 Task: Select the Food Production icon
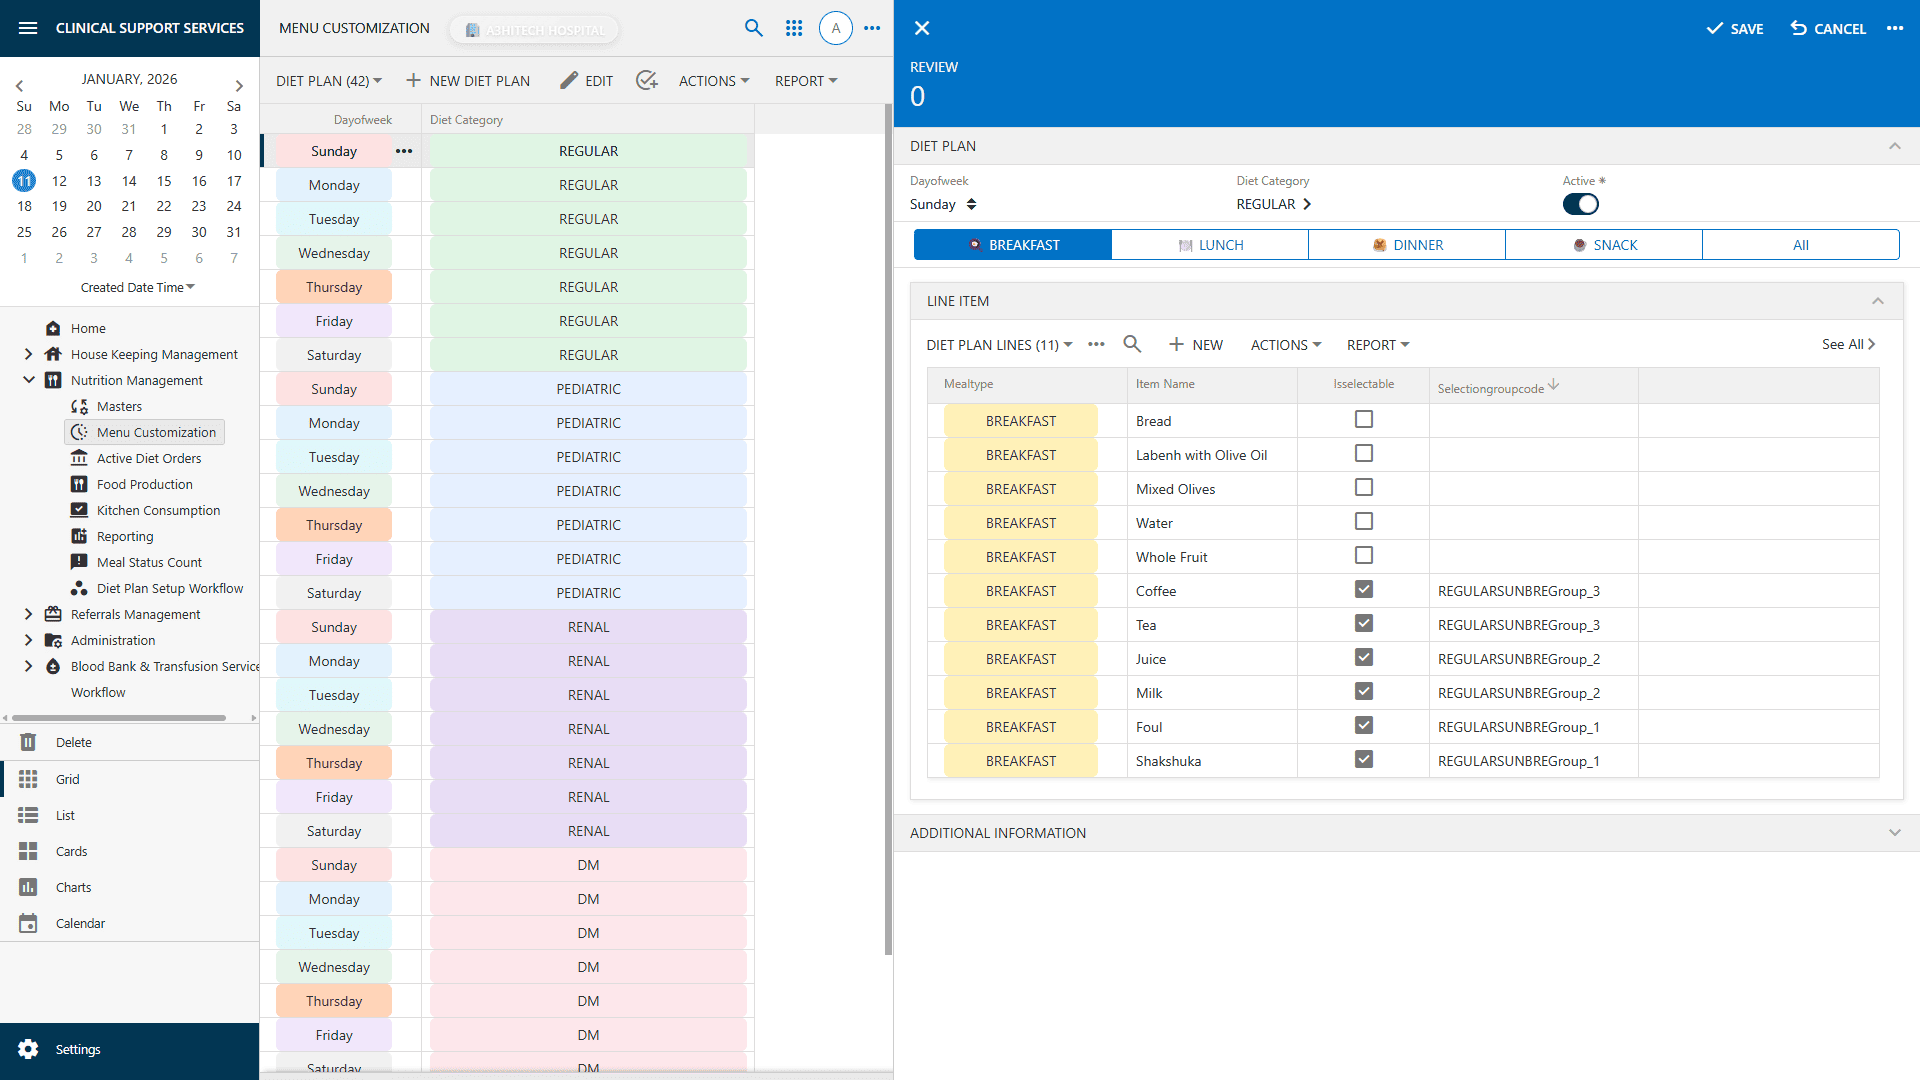(80, 484)
